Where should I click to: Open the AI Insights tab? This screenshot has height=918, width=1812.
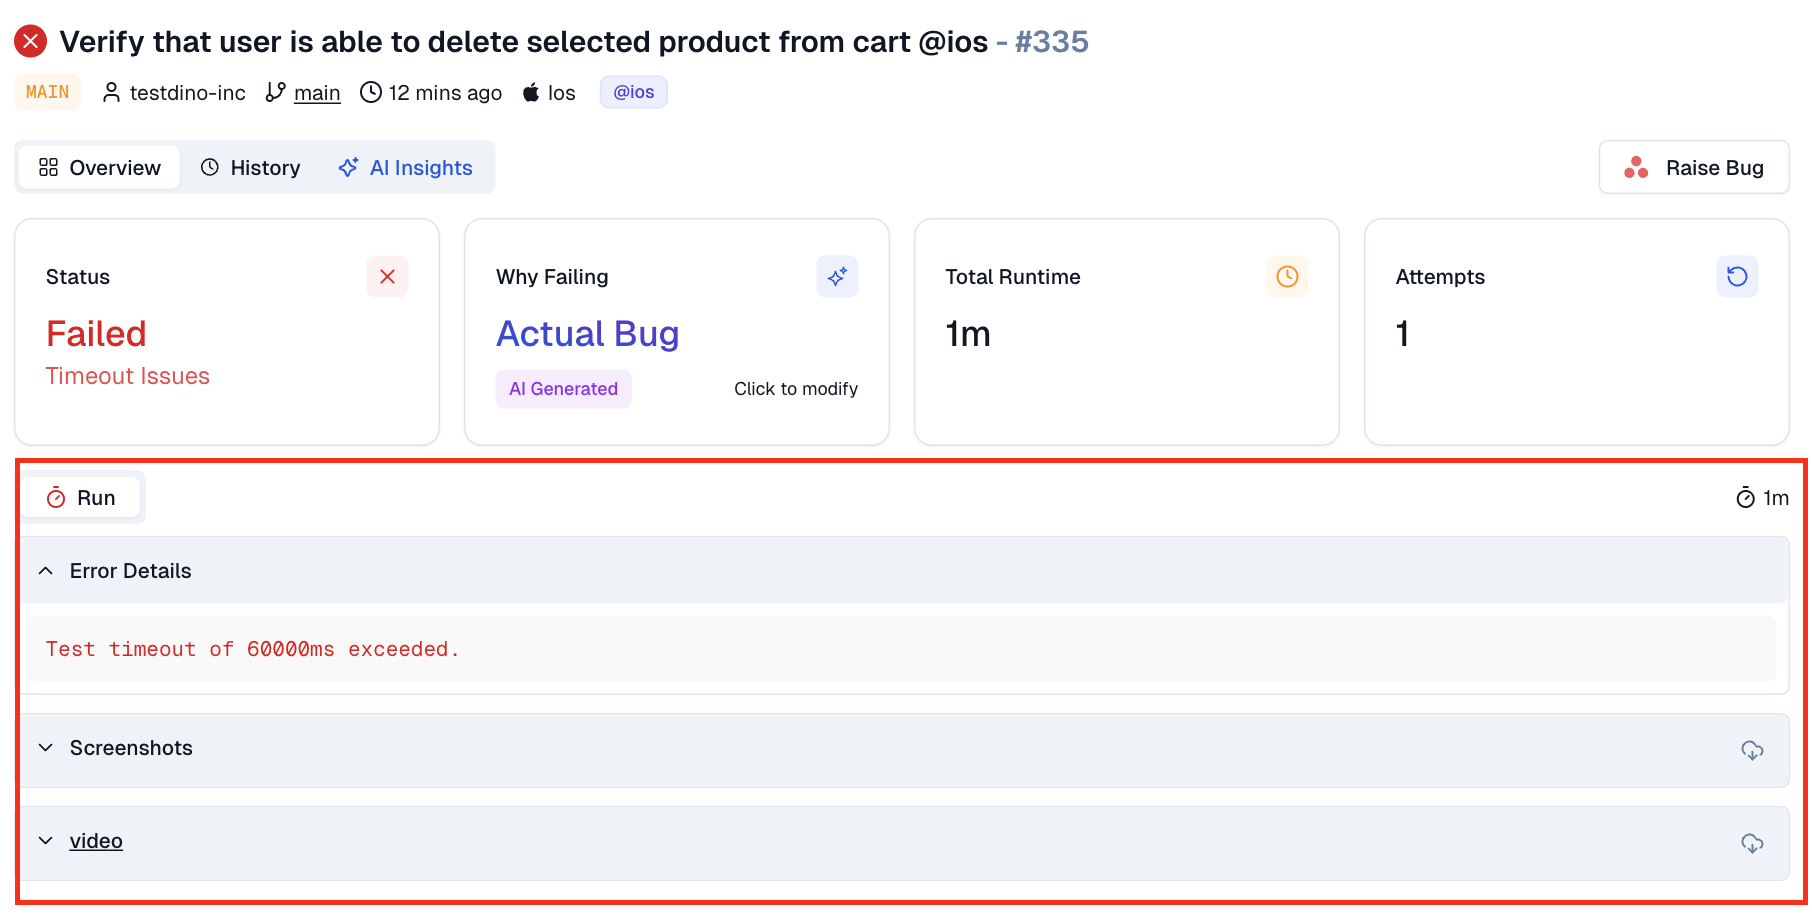click(x=406, y=168)
